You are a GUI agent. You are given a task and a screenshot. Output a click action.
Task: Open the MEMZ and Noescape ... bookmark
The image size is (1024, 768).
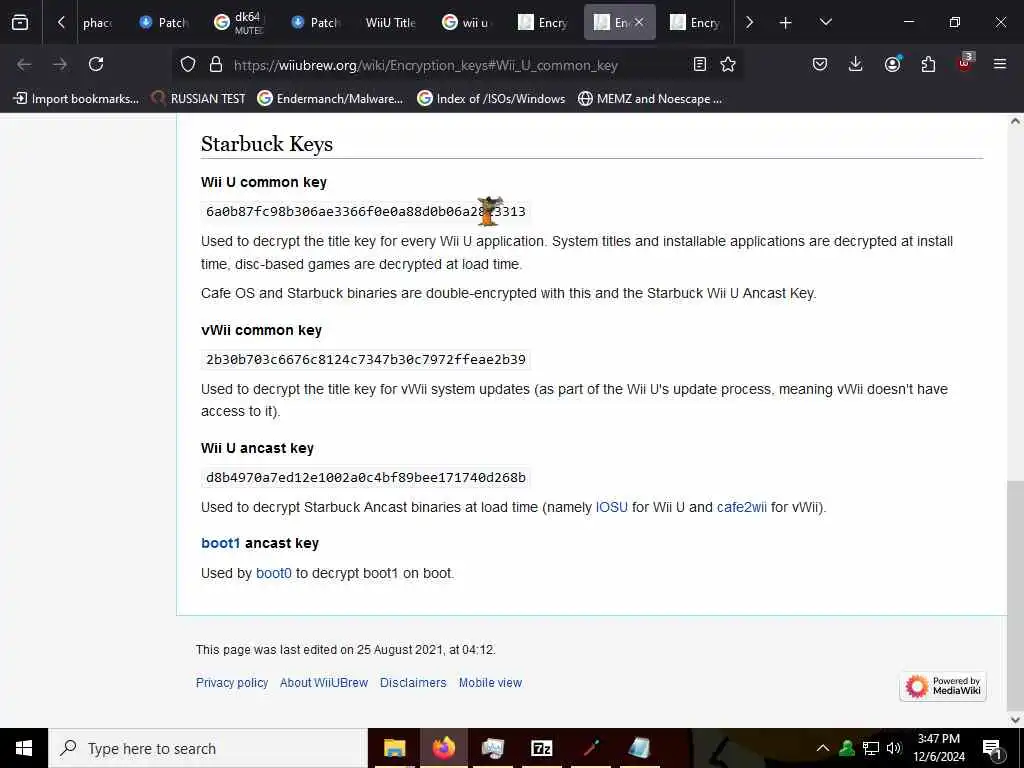[650, 99]
